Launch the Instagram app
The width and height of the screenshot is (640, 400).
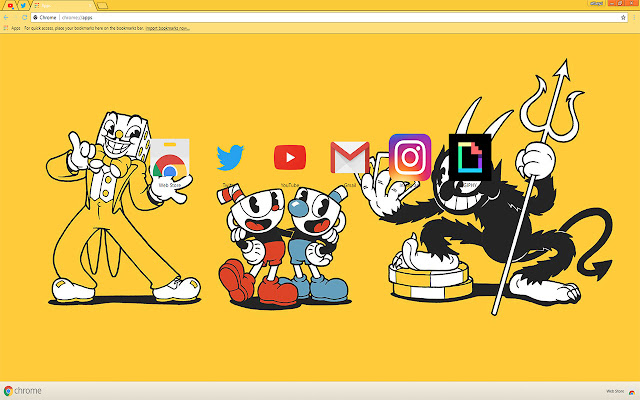point(410,160)
